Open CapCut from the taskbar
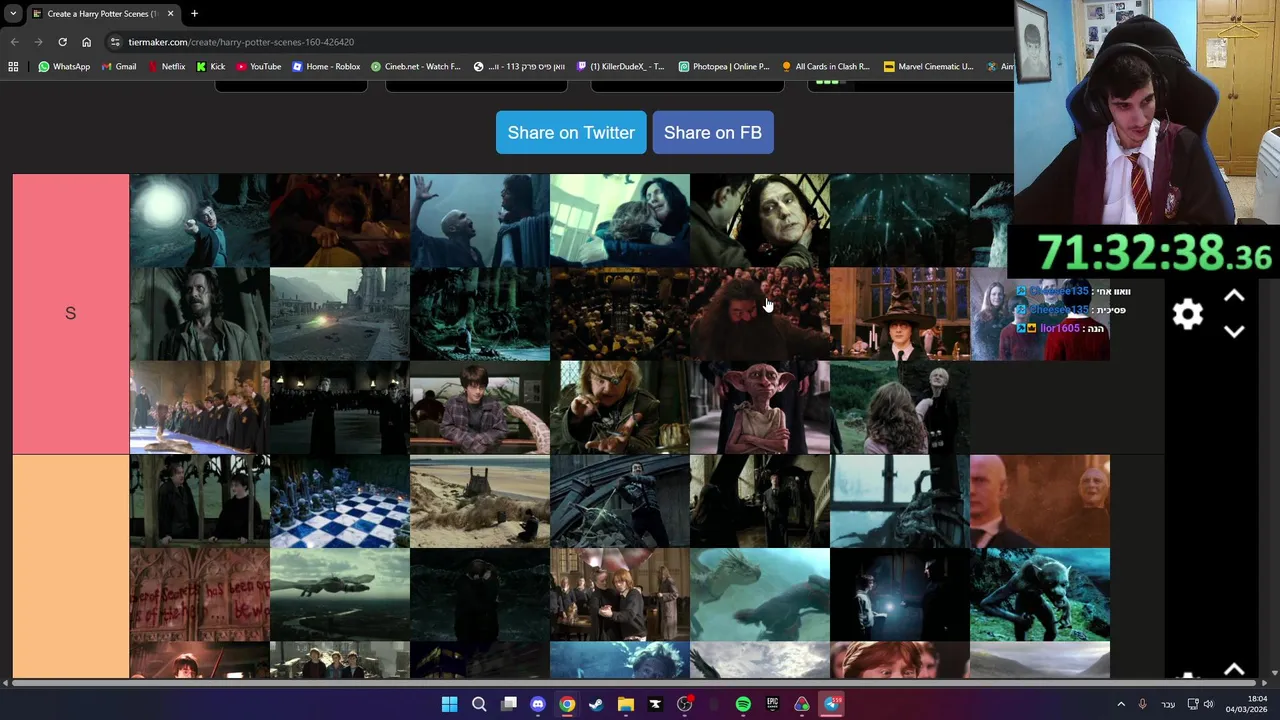The height and width of the screenshot is (720, 1280). point(655,704)
